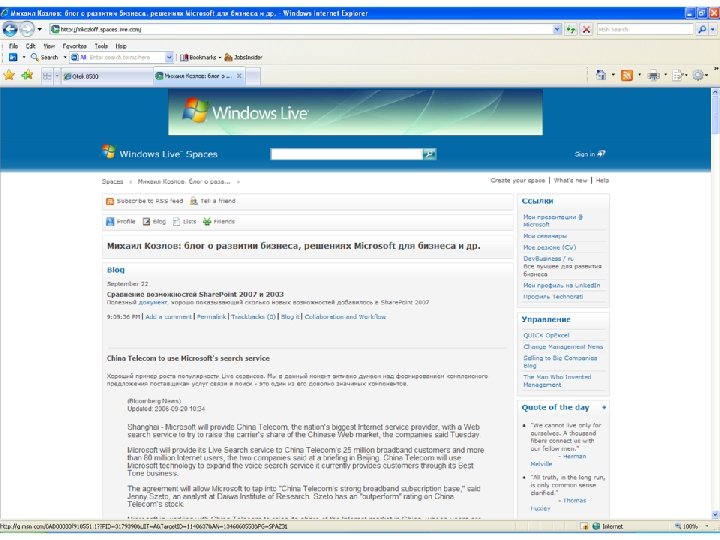Open the What's new link
Viewport: 720px width, 540px height.
[x=570, y=180]
